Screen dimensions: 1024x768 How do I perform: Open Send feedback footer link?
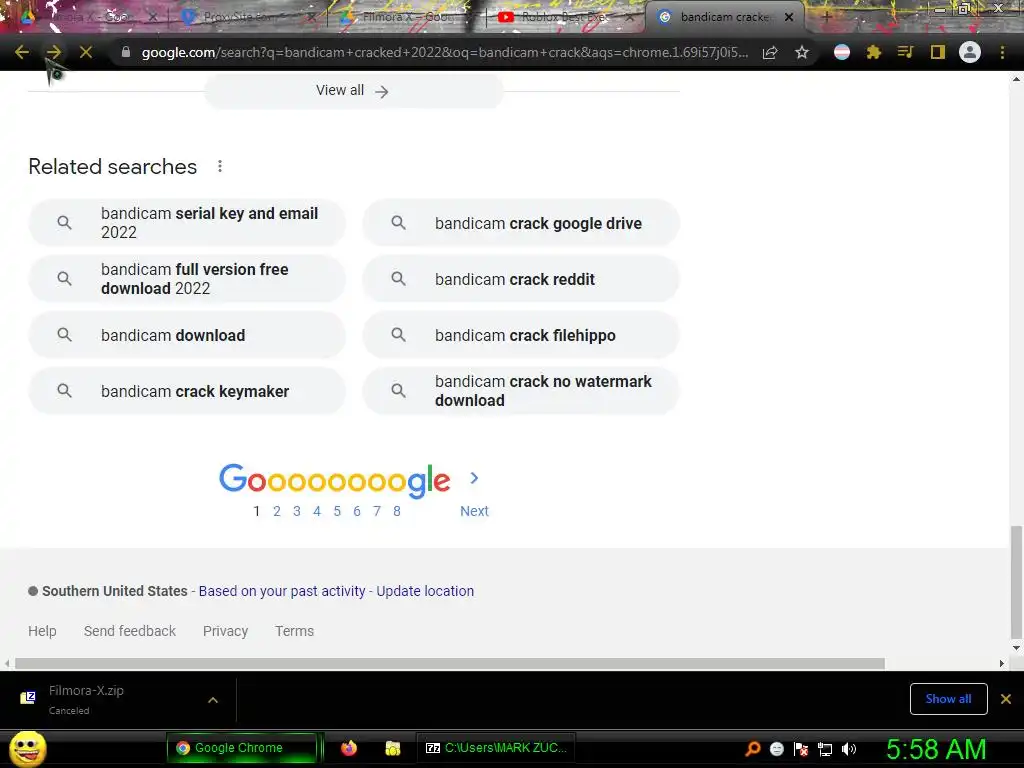[x=130, y=631]
